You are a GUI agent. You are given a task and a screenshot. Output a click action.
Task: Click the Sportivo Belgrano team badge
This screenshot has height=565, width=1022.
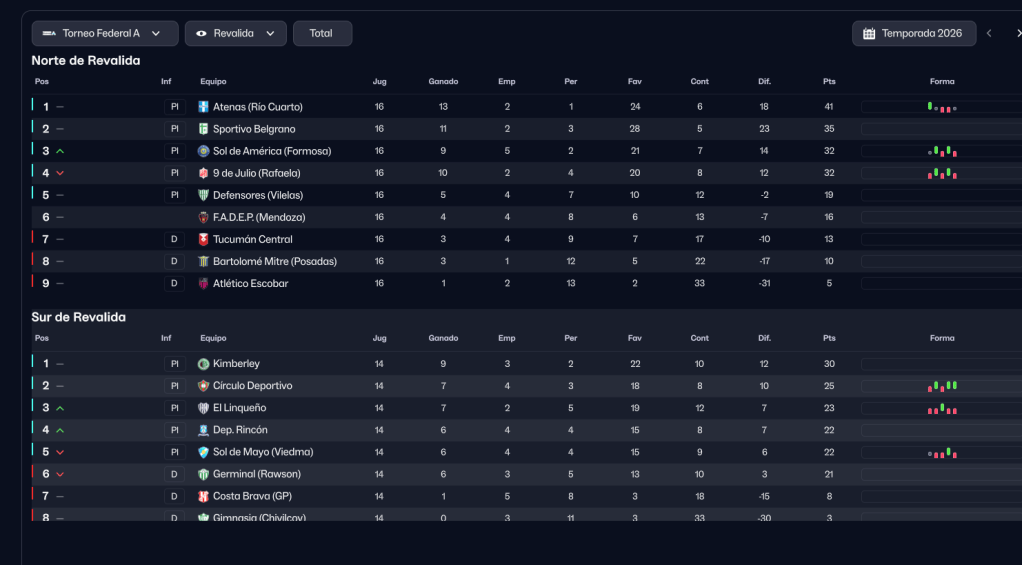click(x=204, y=129)
